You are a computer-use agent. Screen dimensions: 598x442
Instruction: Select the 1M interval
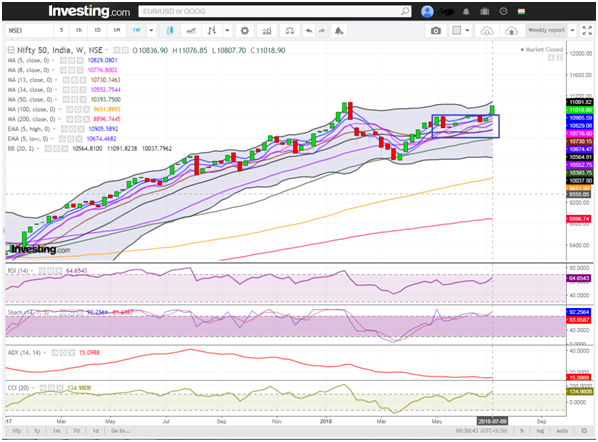pos(117,31)
